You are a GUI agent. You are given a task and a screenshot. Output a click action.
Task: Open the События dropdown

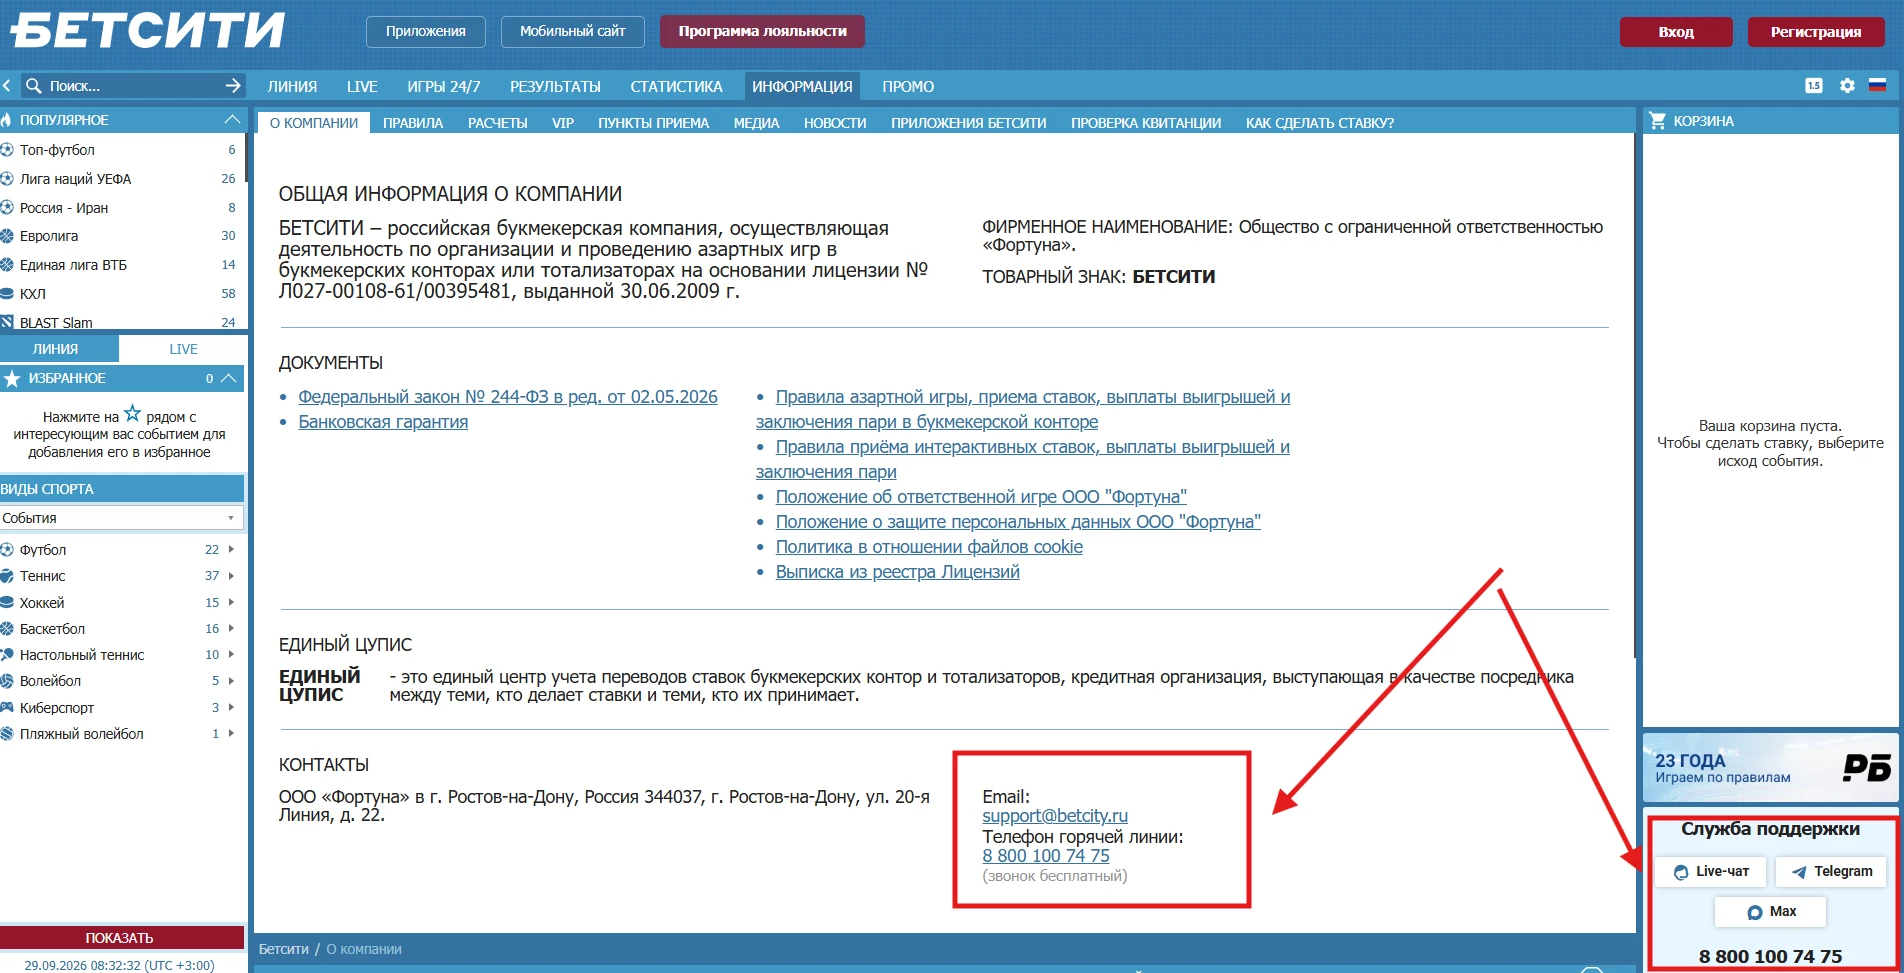coord(121,518)
